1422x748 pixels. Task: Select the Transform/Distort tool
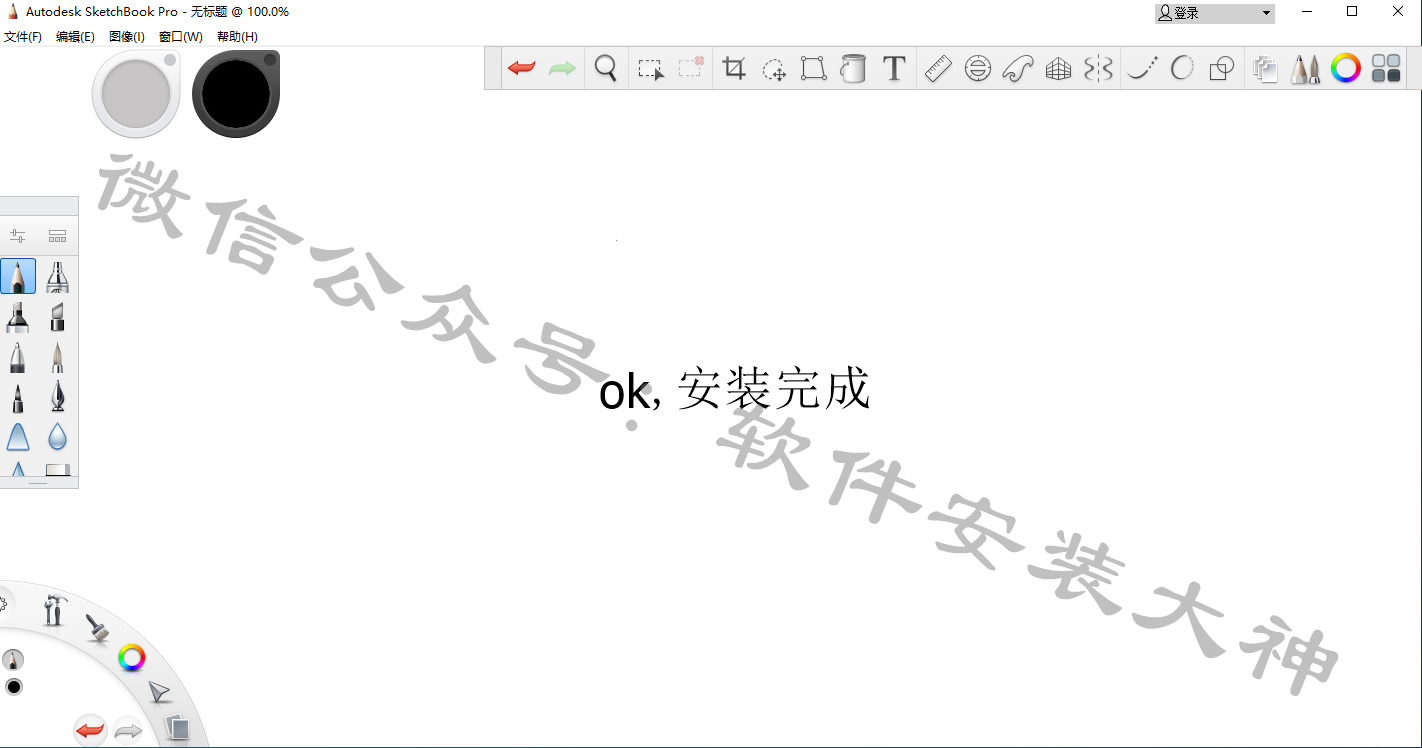[814, 68]
